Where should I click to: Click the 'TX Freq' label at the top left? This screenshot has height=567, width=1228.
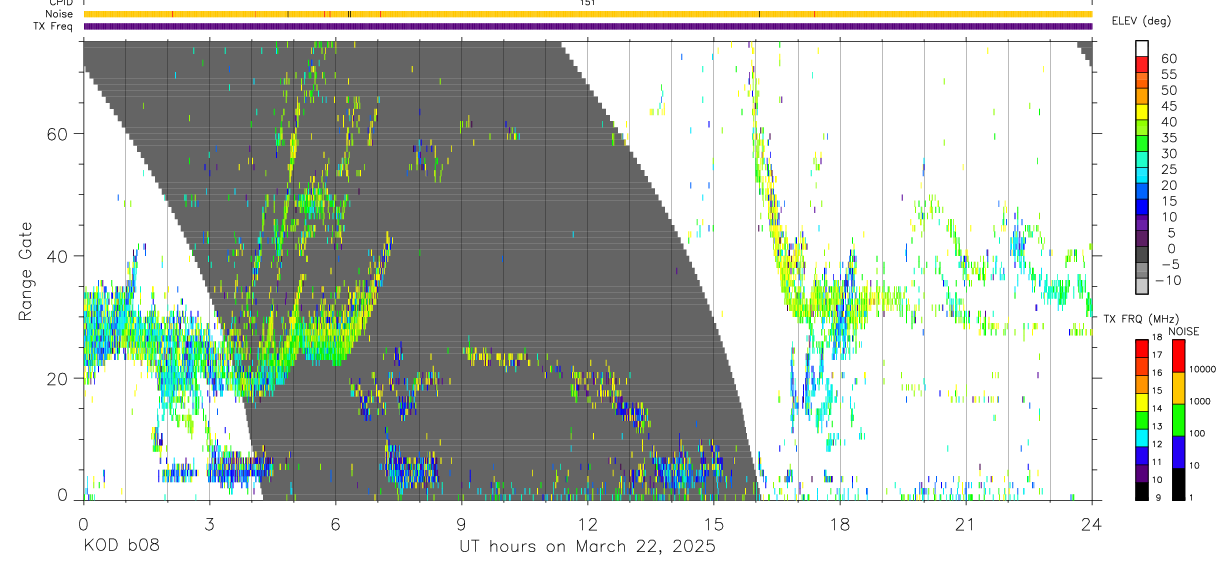coord(52,26)
